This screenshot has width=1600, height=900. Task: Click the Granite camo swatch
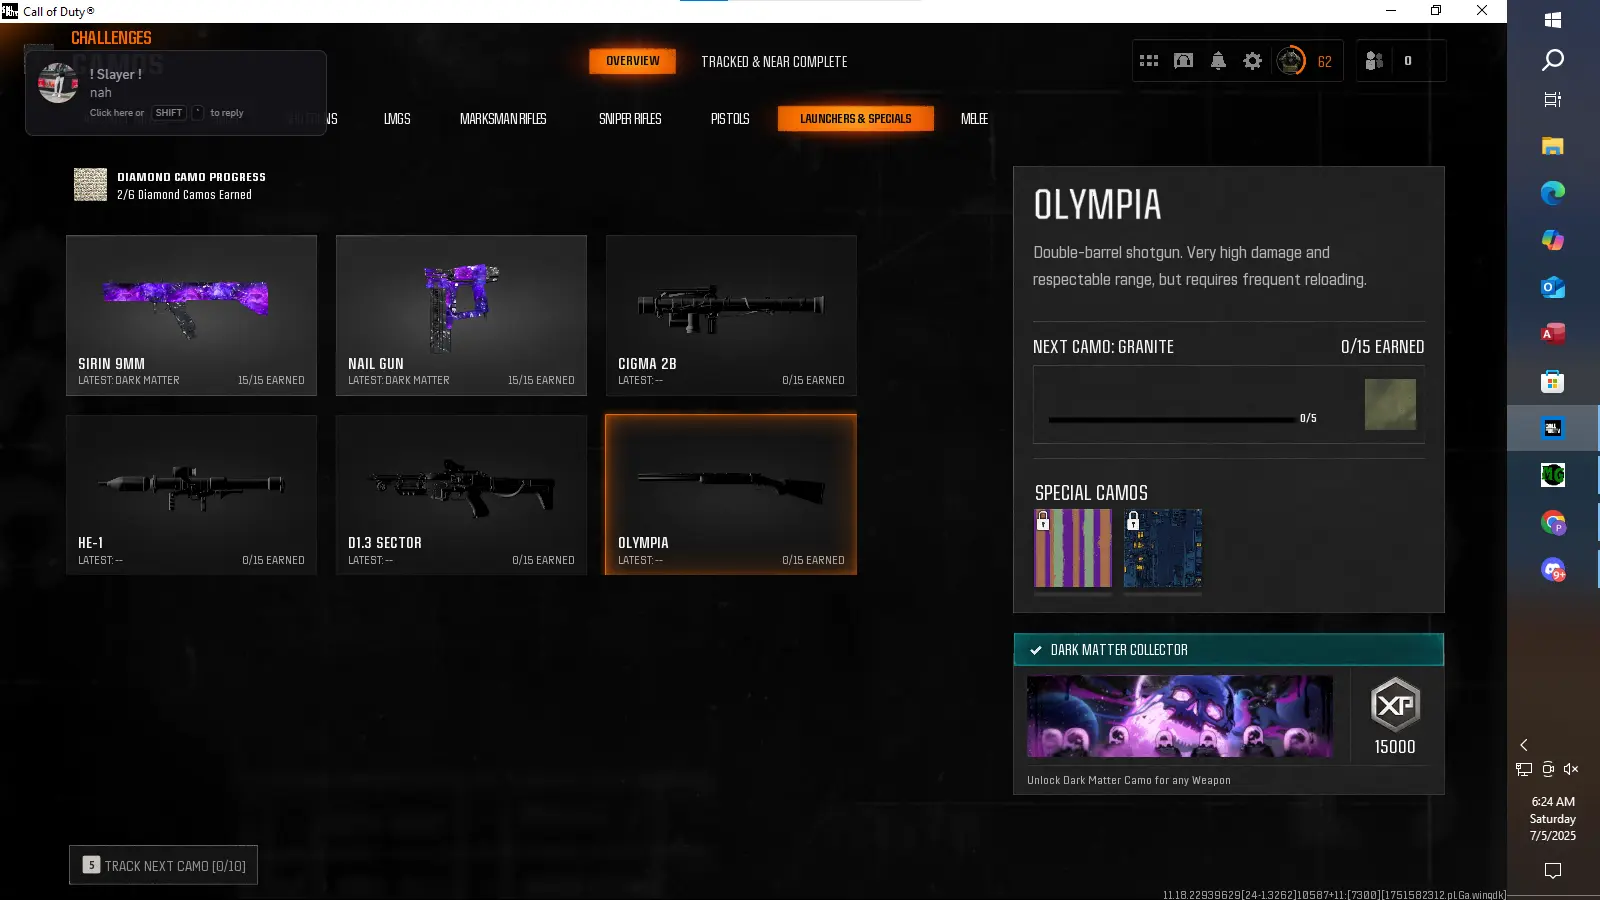click(x=1390, y=404)
